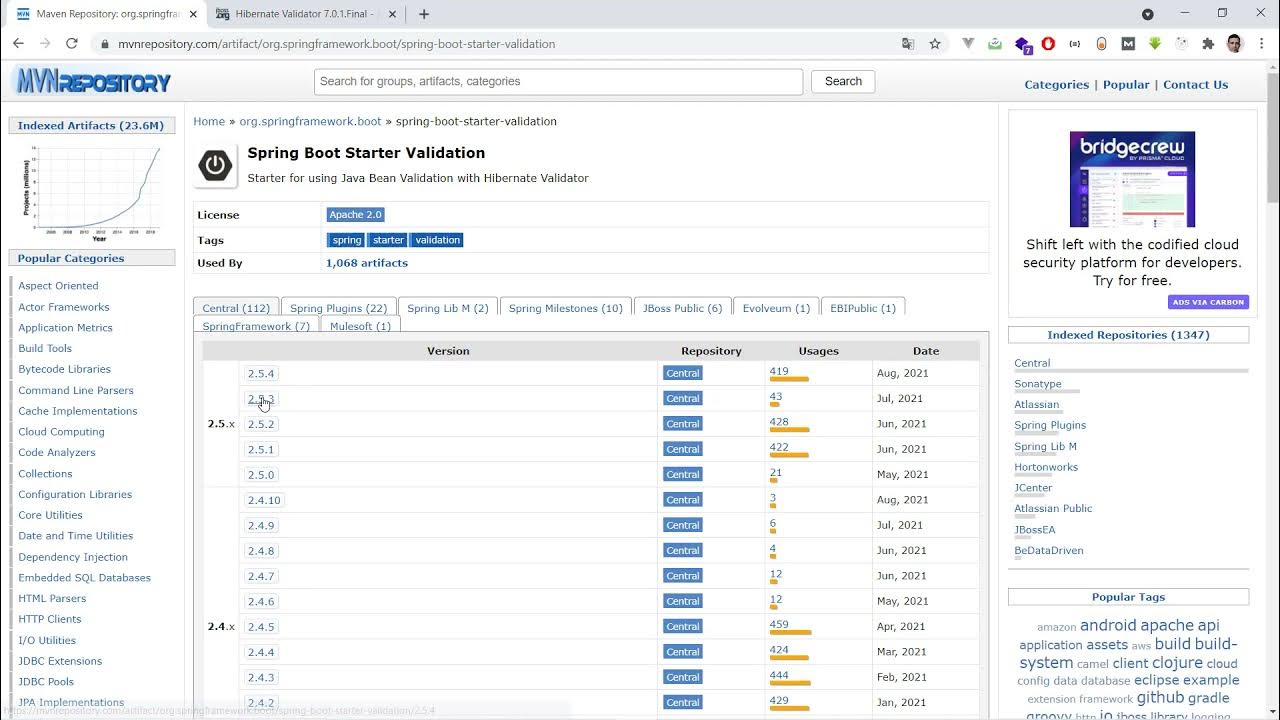The height and width of the screenshot is (720, 1280).
Task: Open org.springframework.boot breadcrumb link
Action: tap(310, 121)
